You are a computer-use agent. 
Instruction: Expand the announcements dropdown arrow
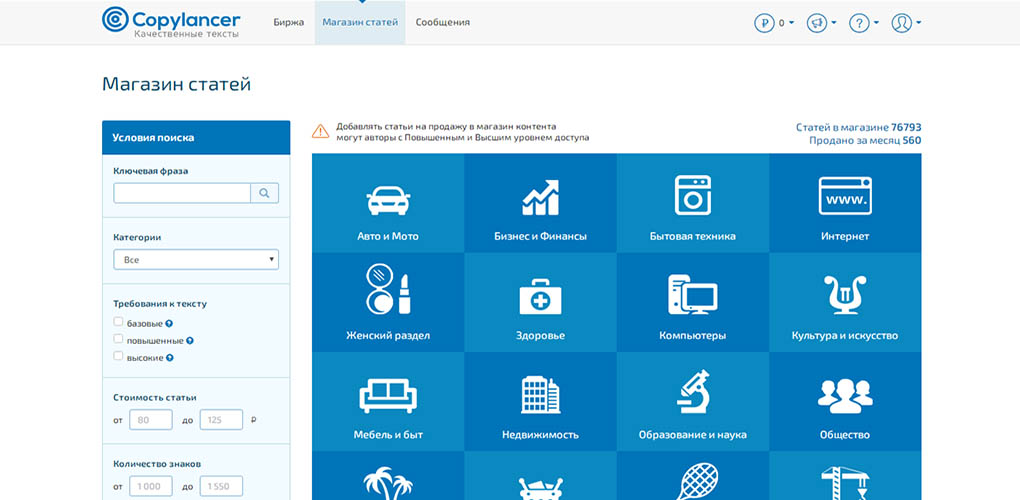point(834,23)
